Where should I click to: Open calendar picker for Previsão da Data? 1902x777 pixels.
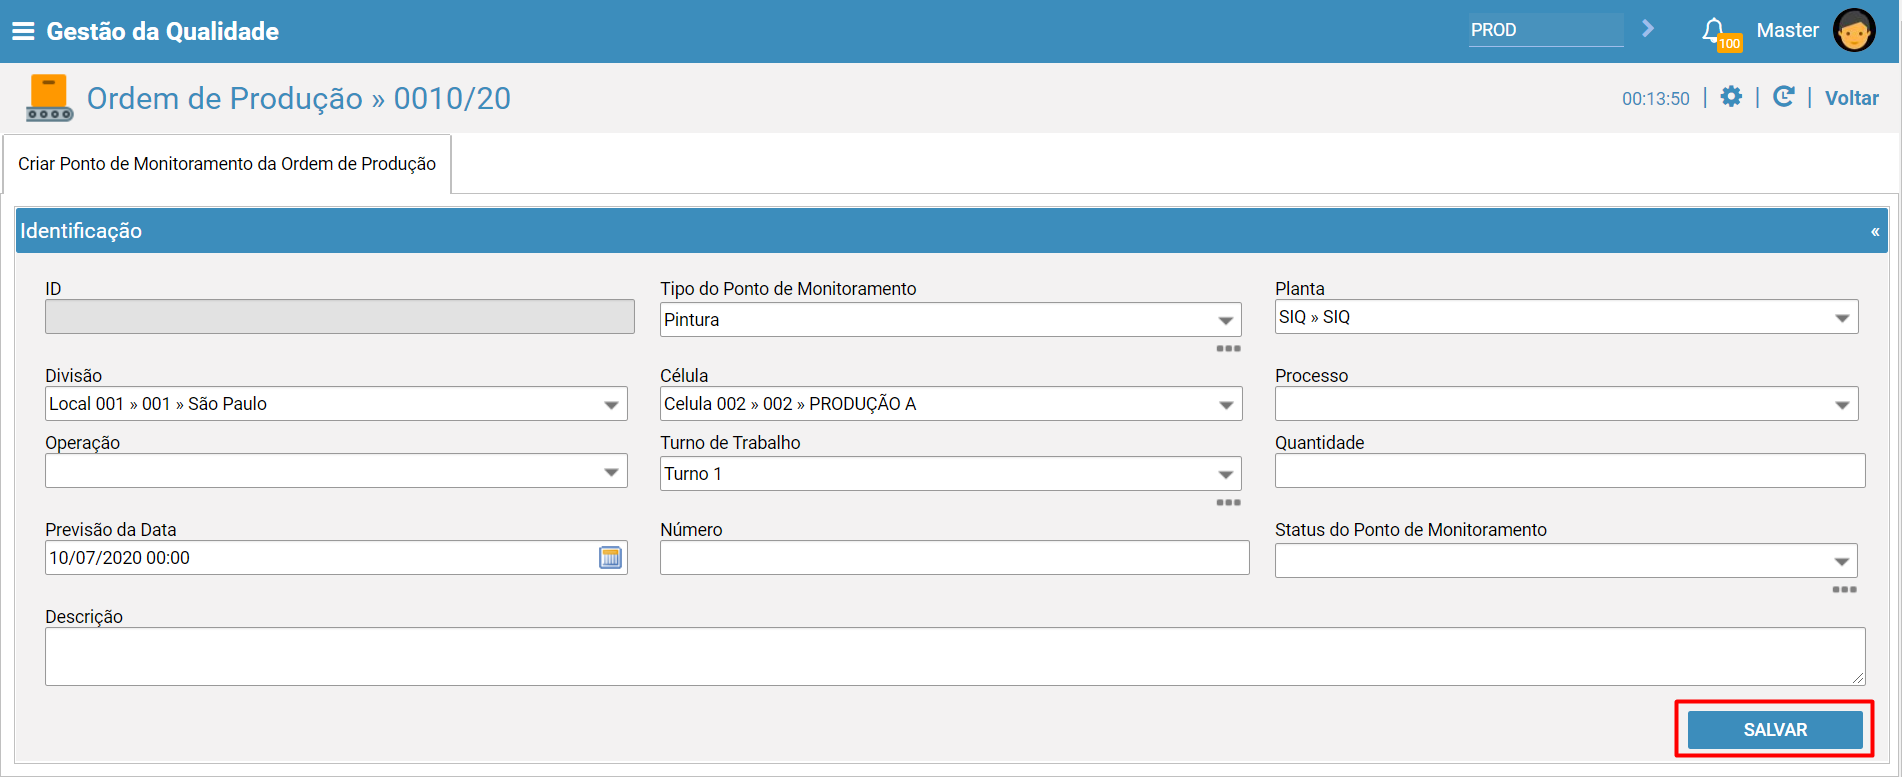coord(610,558)
